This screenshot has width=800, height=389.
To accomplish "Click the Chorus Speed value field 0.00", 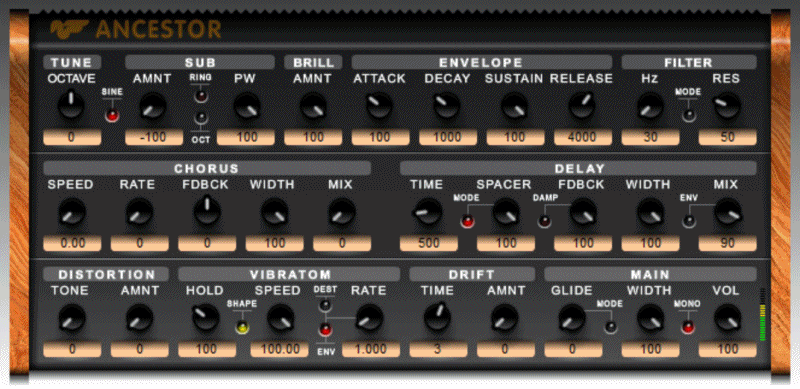I will coord(72,244).
